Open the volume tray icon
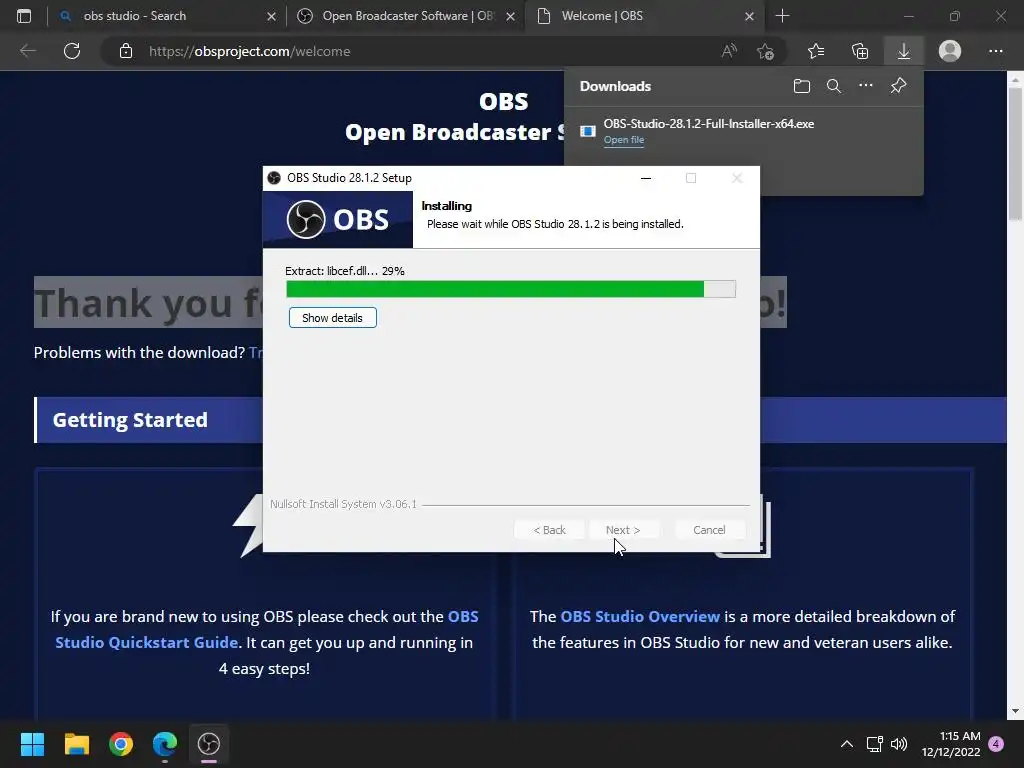 coord(899,744)
